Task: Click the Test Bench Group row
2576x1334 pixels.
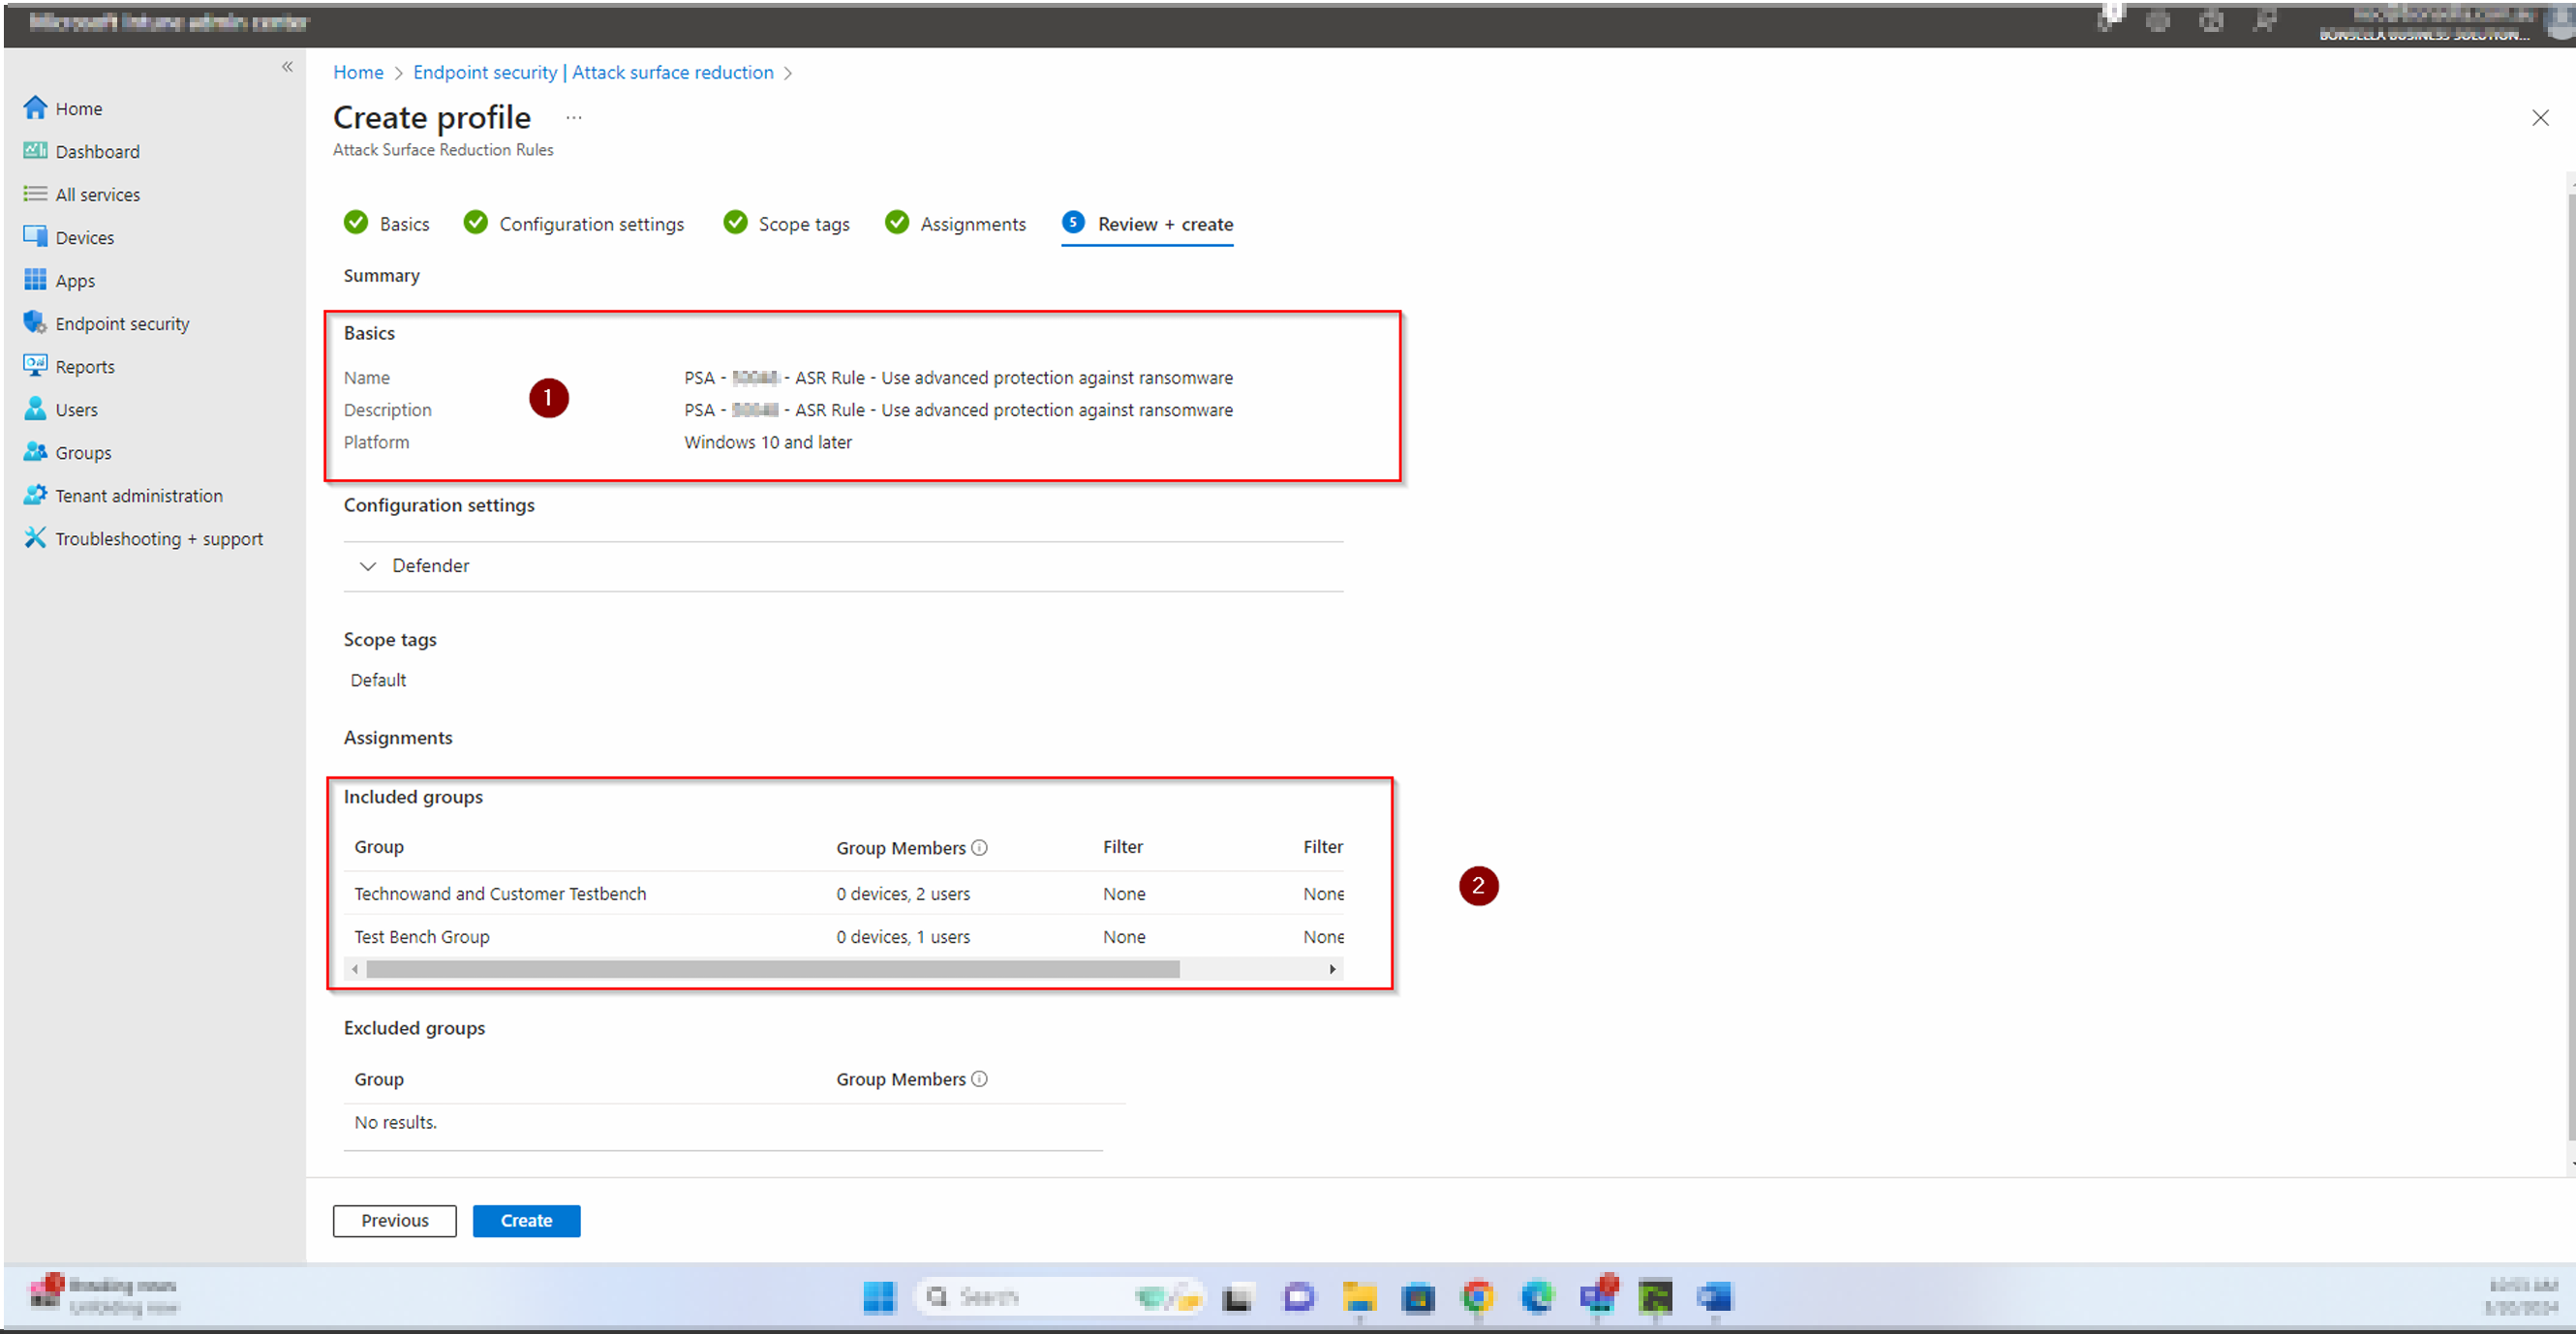Action: tap(843, 936)
